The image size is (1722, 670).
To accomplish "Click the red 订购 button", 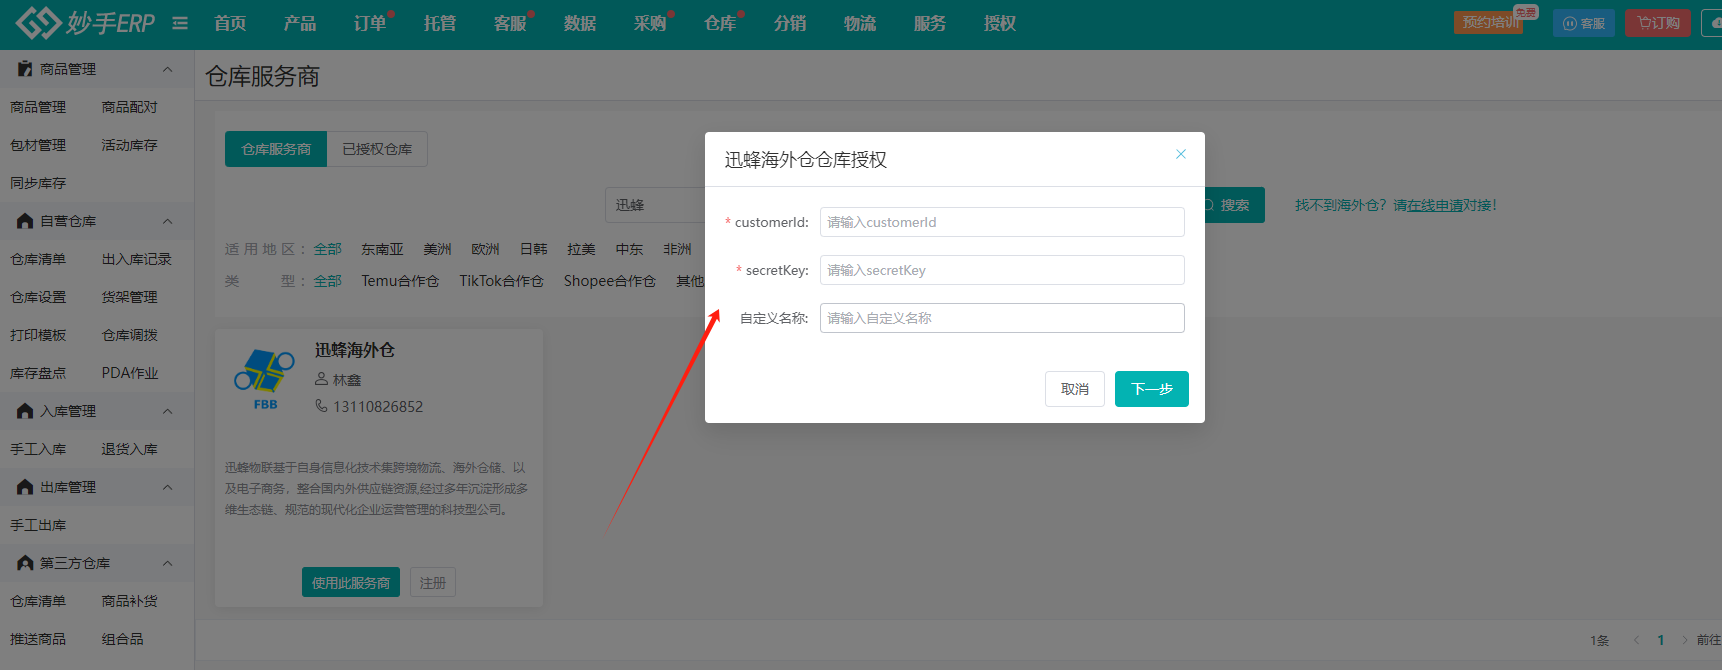I will click(1659, 23).
